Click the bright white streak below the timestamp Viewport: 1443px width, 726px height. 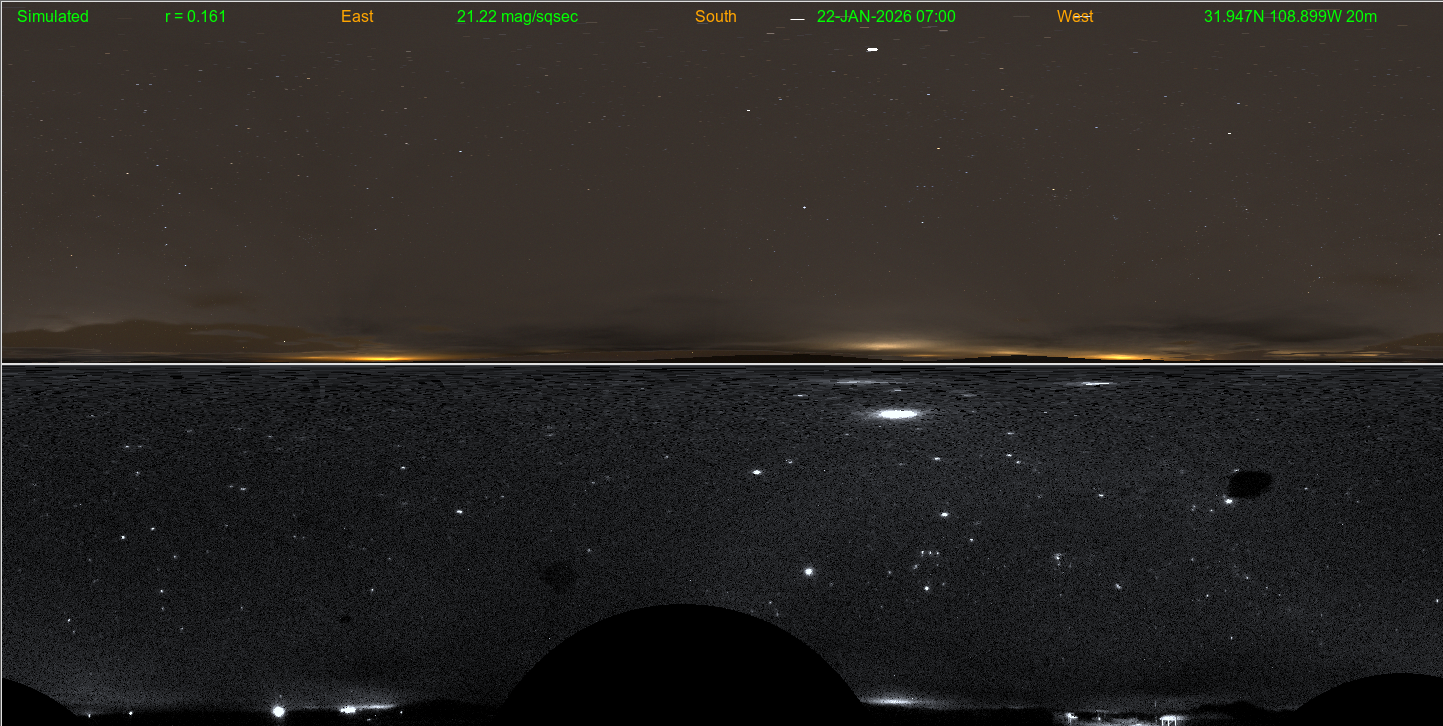click(872, 49)
